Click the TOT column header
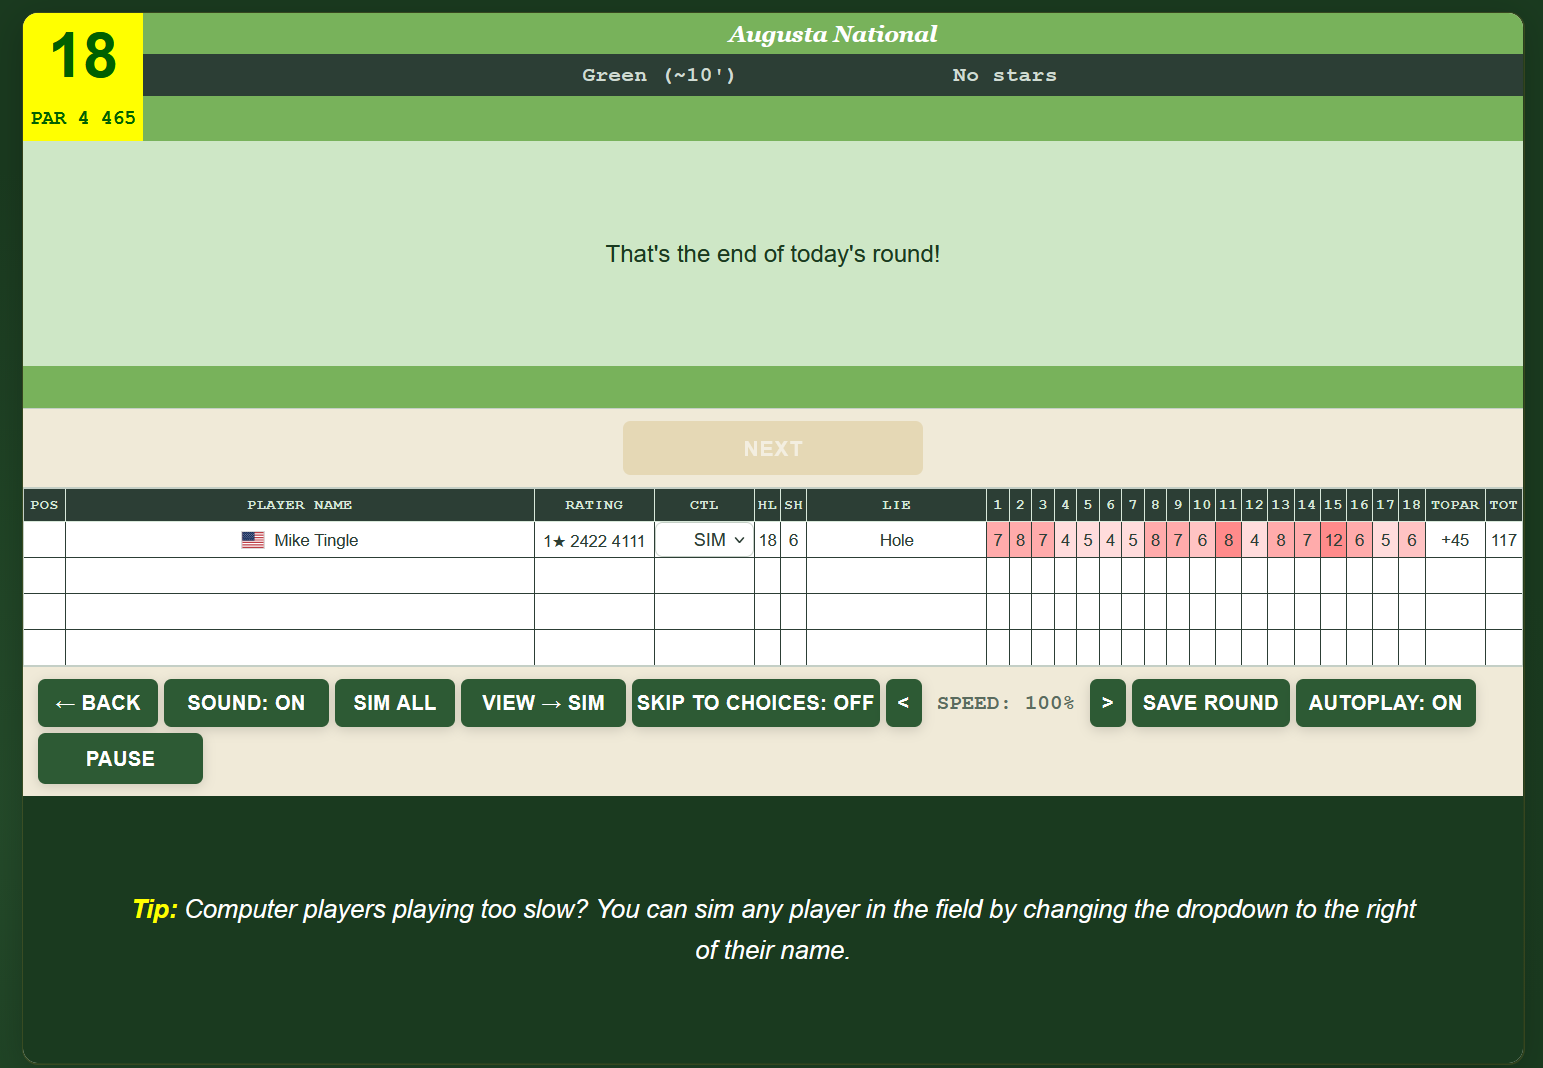 point(1504,505)
